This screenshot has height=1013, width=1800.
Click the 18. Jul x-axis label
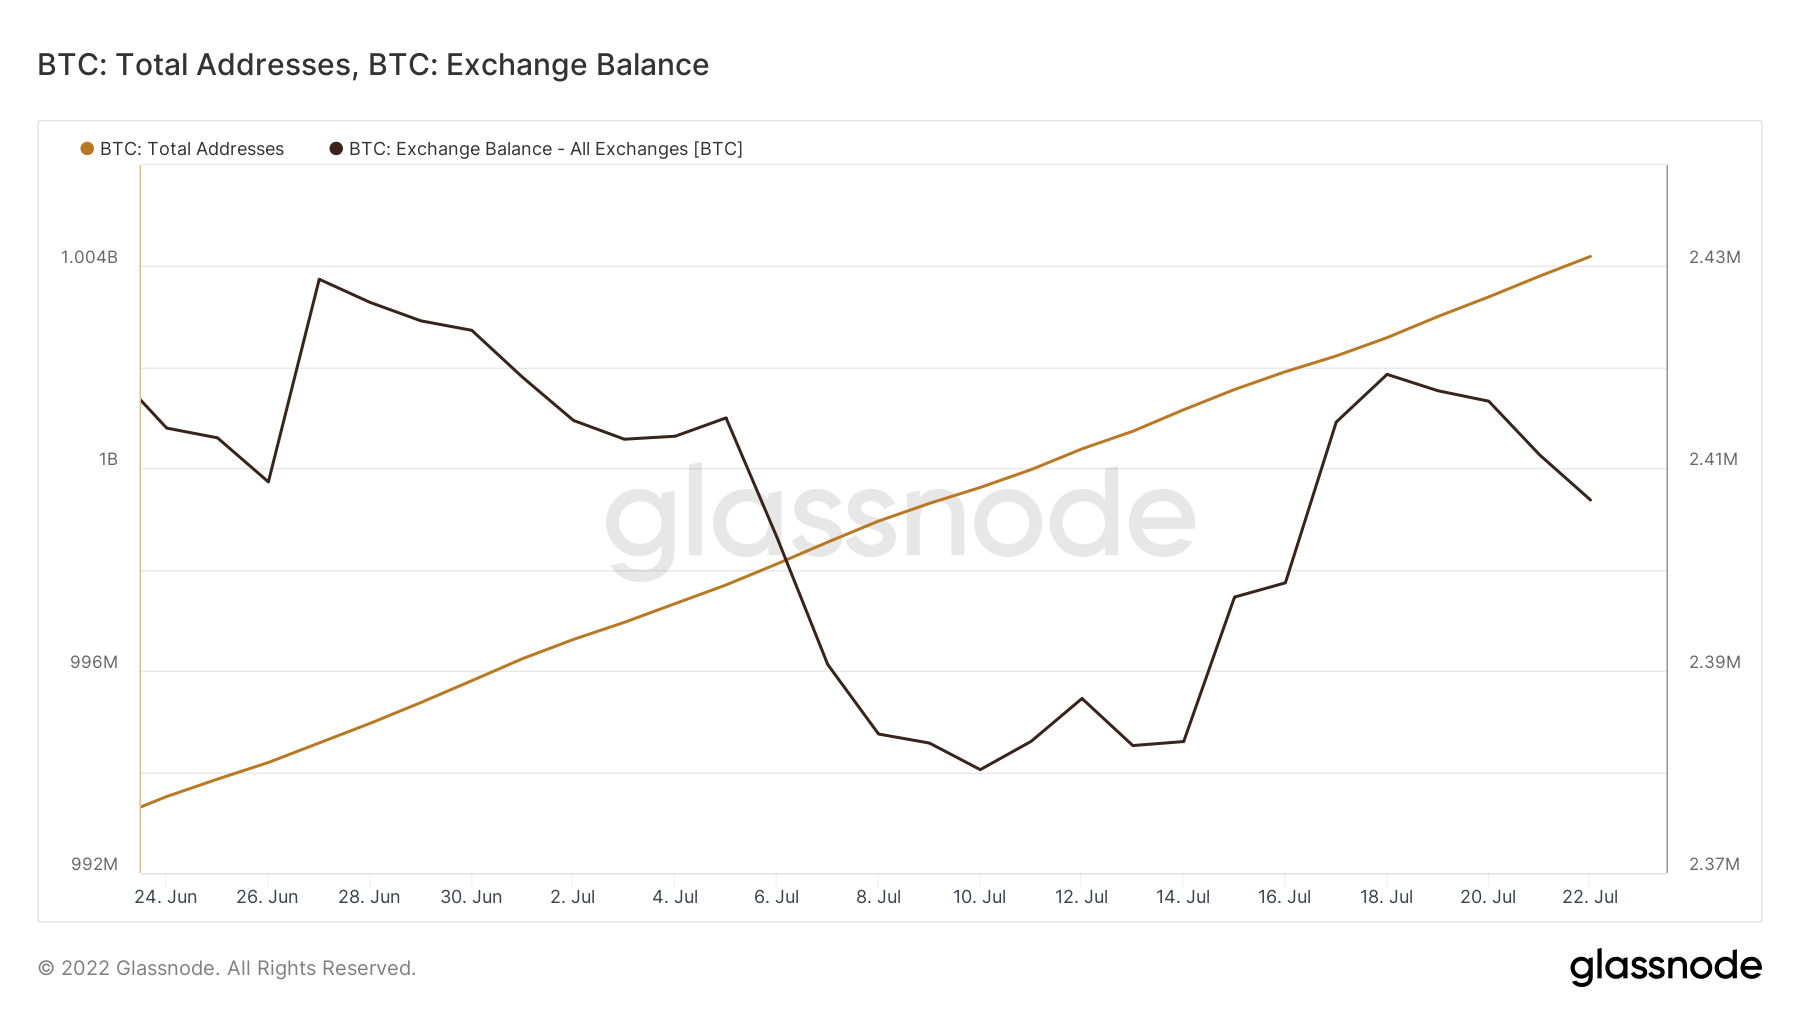(1386, 897)
